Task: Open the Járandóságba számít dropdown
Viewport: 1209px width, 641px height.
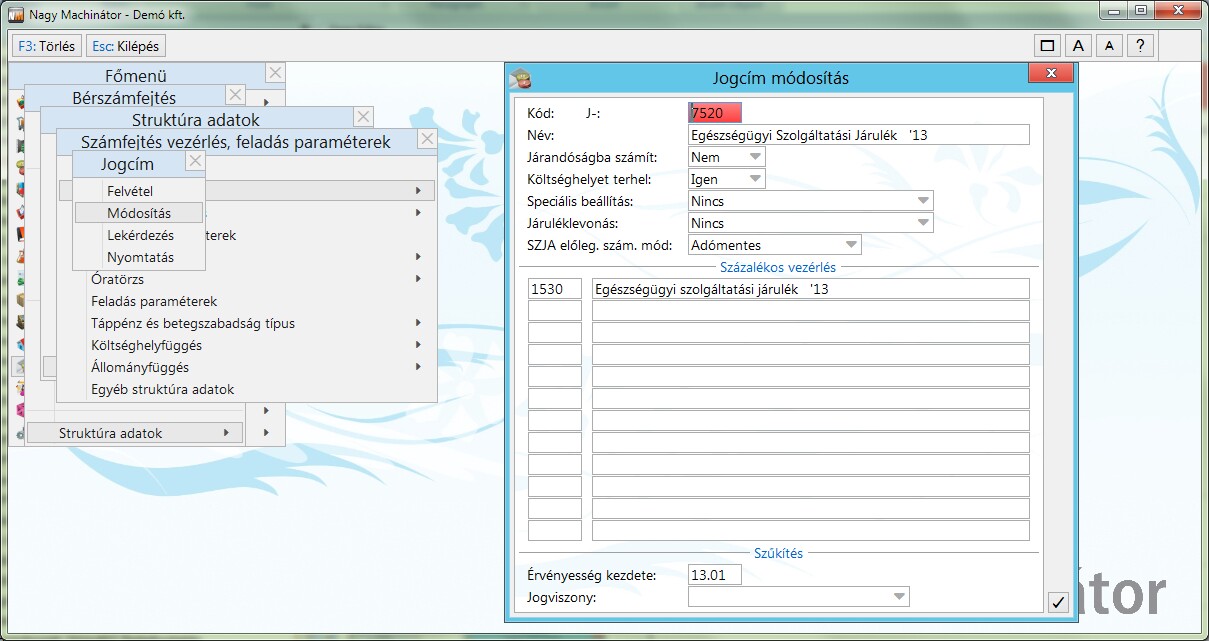Action: pyautogui.click(x=755, y=157)
